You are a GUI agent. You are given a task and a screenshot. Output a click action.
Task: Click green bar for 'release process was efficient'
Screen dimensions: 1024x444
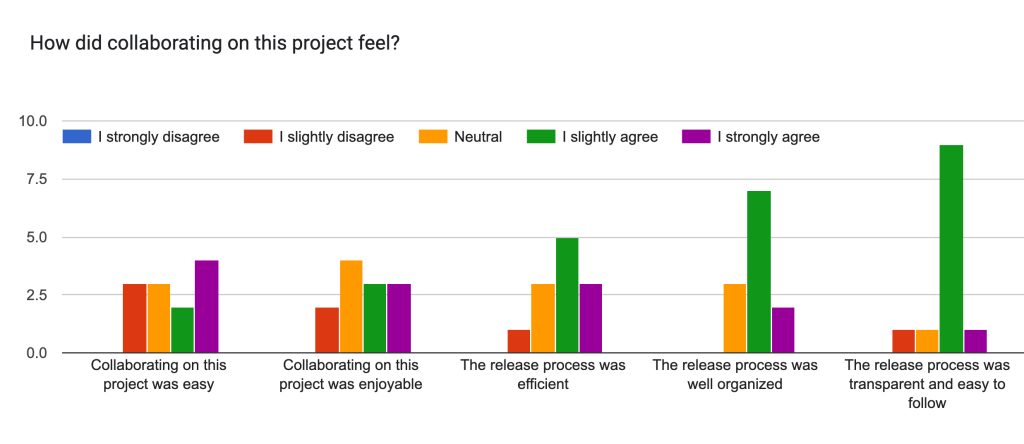coord(567,295)
